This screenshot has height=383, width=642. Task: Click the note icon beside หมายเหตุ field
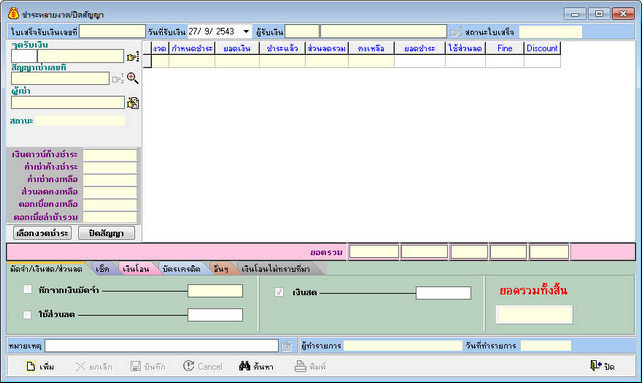click(287, 346)
